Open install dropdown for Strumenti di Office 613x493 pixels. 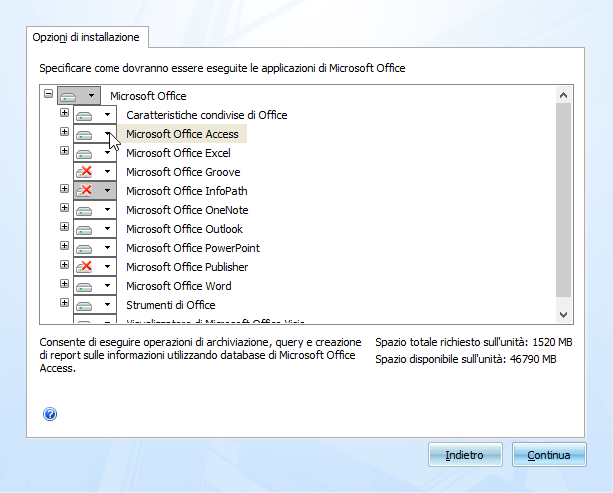107,305
